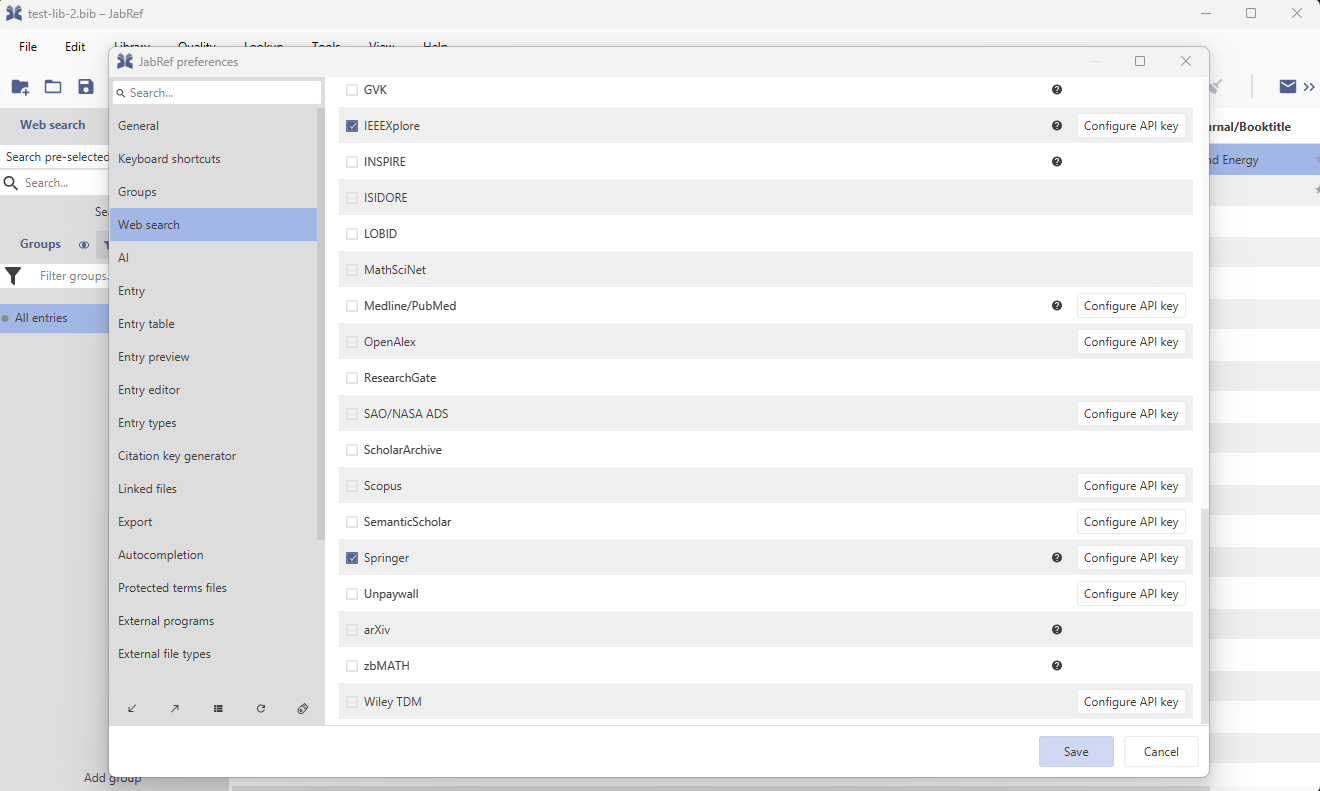Click the help icon beside arXiv

coord(1057,630)
